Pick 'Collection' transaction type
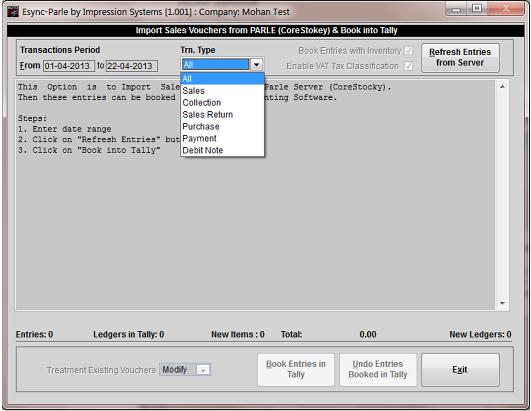 click(222, 103)
